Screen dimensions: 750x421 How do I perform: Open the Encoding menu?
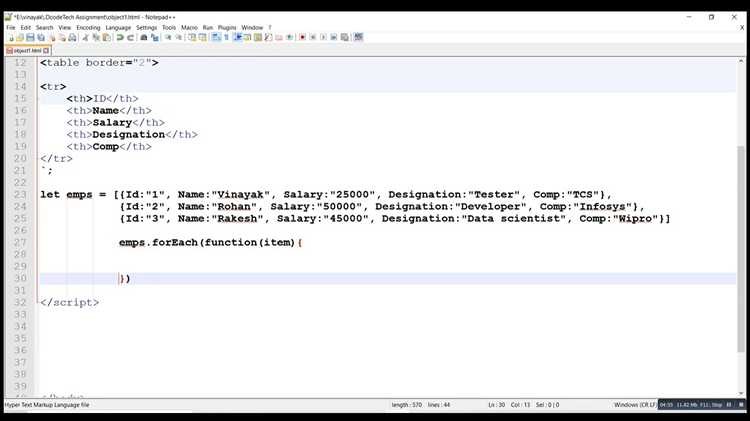pyautogui.click(x=88, y=28)
